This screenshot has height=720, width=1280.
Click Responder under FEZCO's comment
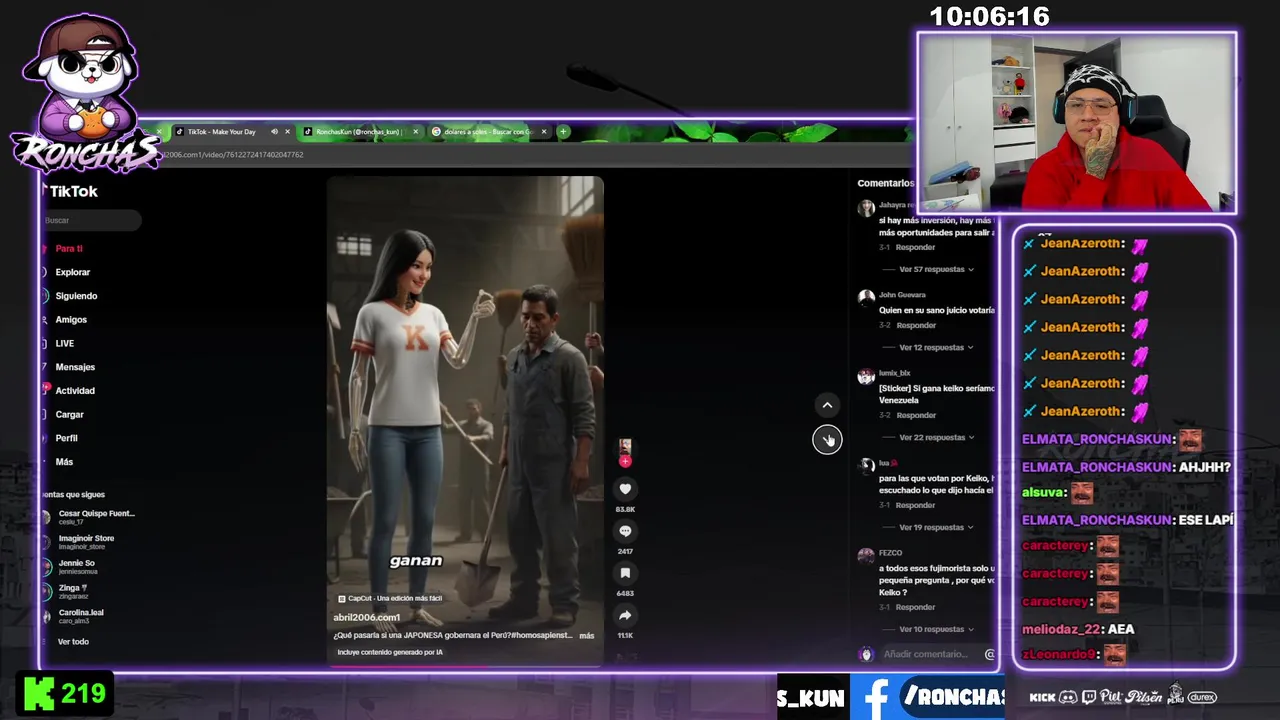[x=916, y=607]
